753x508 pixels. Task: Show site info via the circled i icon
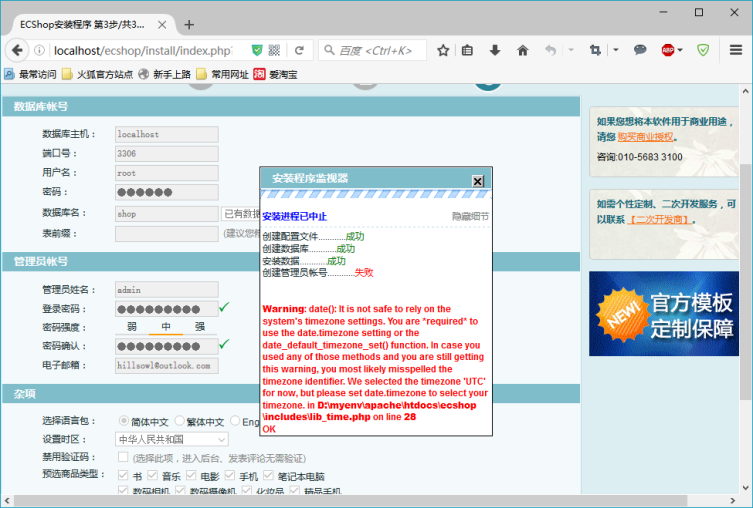(39, 50)
